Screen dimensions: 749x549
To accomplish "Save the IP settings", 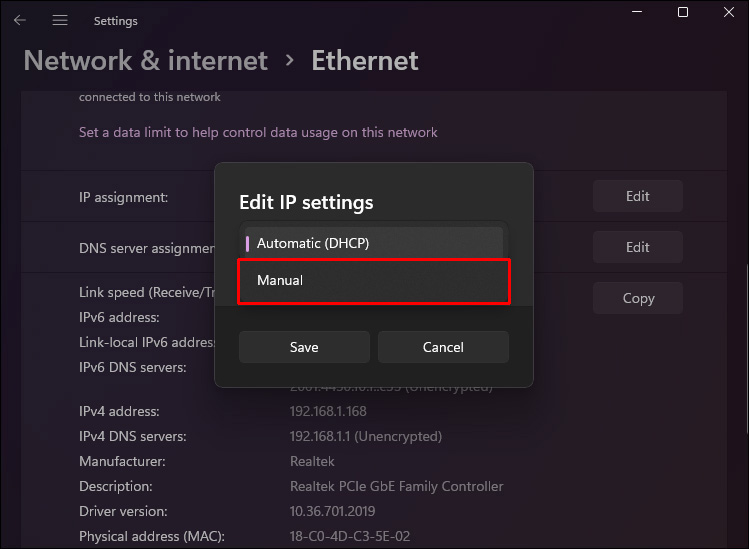I will click(304, 347).
